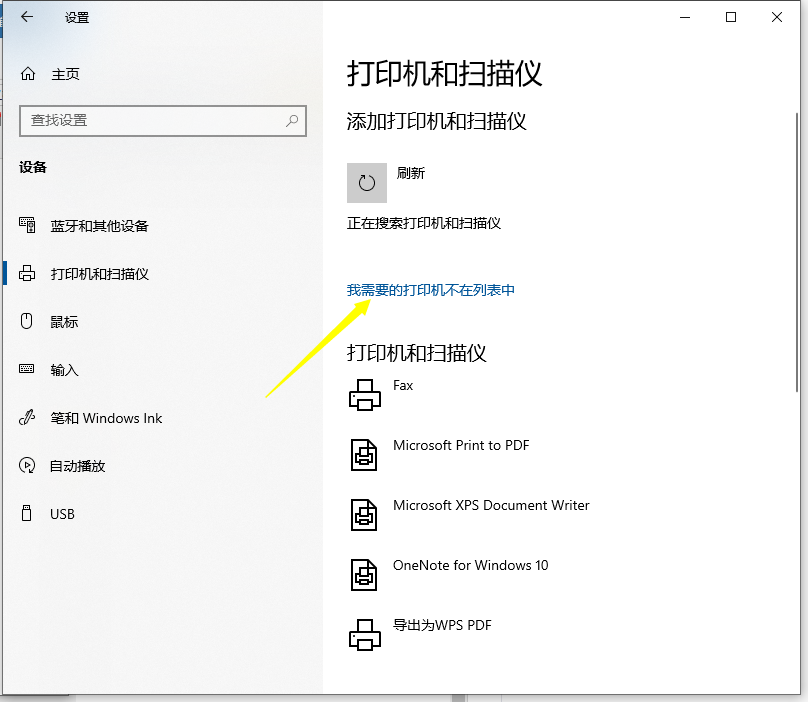This screenshot has height=702, width=808.
Task: Click the mouse icon in the sidebar
Action: [26, 321]
